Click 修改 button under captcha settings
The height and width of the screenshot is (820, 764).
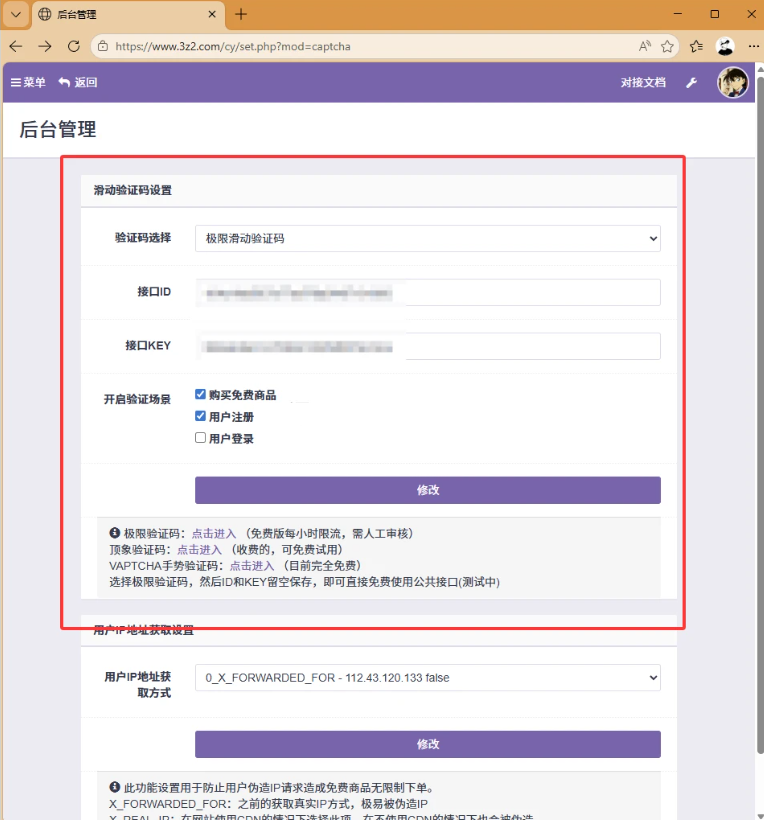[428, 490]
